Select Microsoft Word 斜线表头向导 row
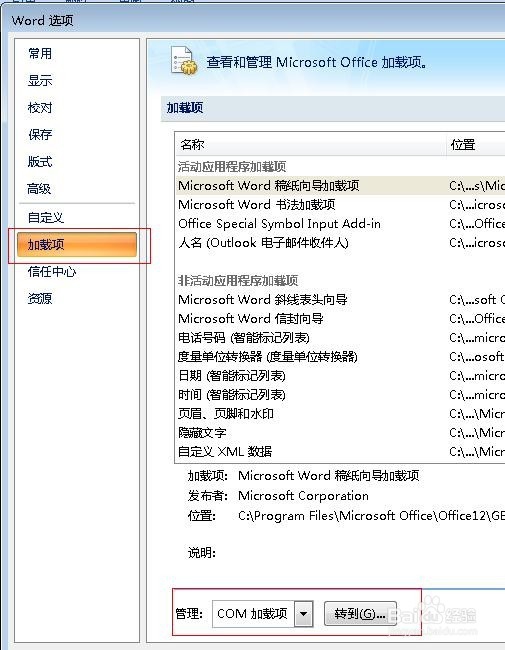505x650 pixels. click(340, 299)
